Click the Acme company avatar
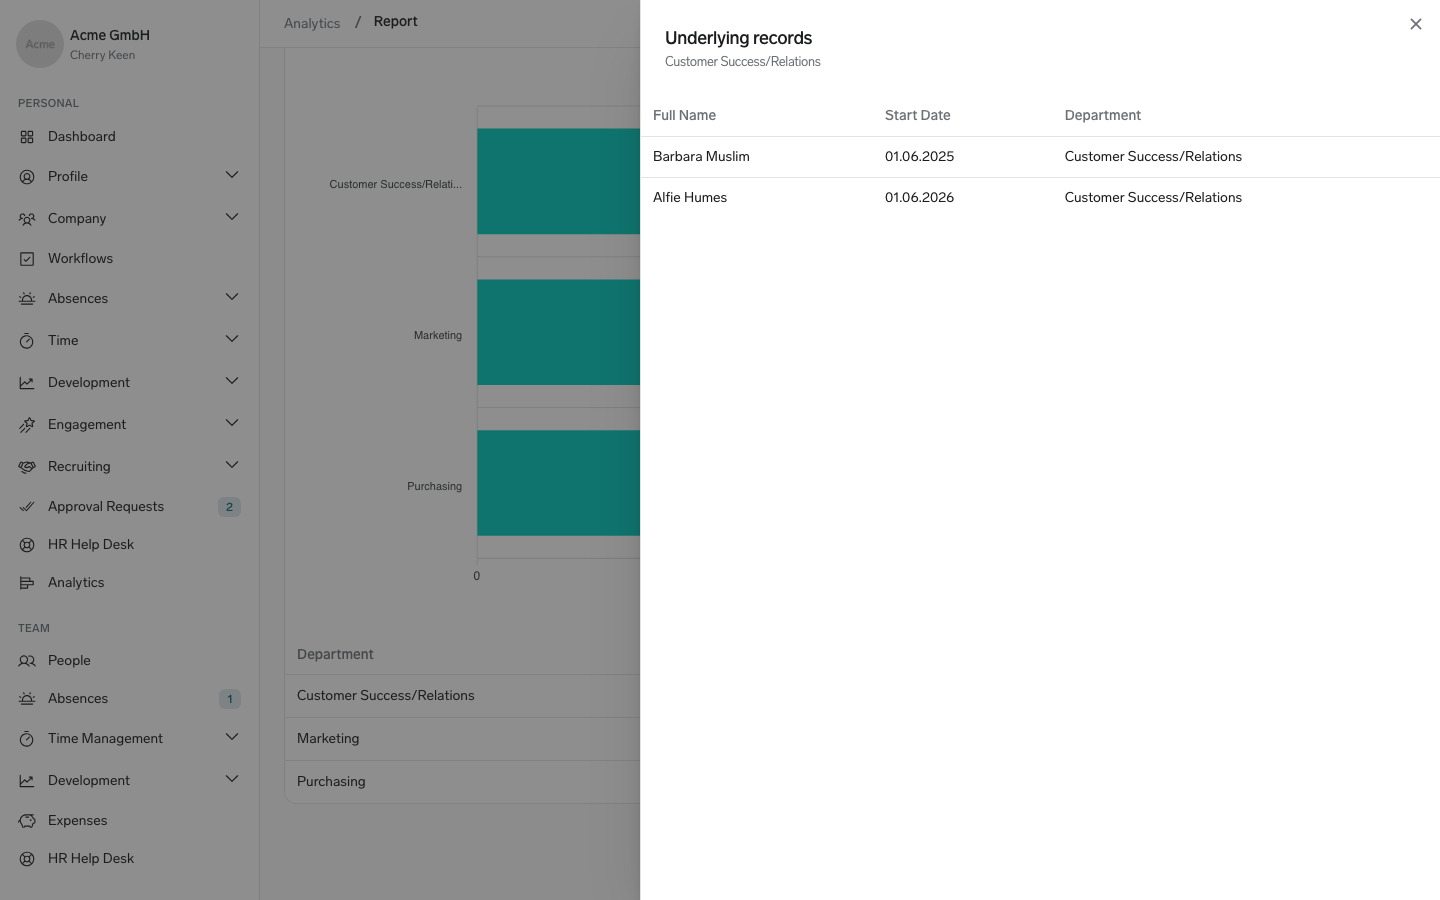Viewport: 1440px width, 900px height. (40, 44)
